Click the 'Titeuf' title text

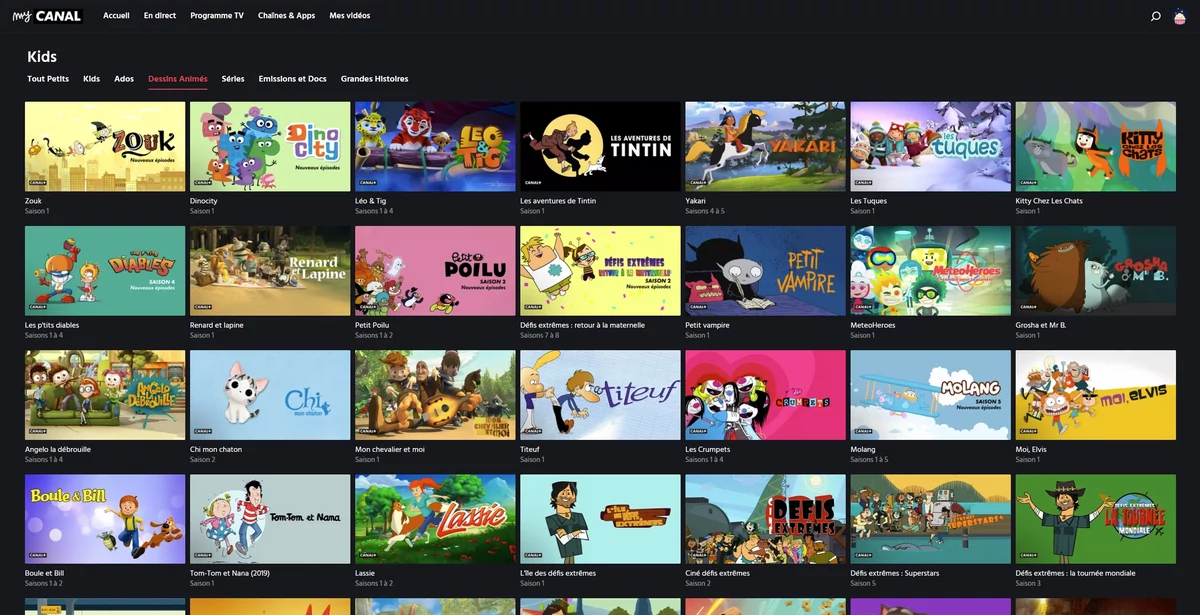point(530,450)
